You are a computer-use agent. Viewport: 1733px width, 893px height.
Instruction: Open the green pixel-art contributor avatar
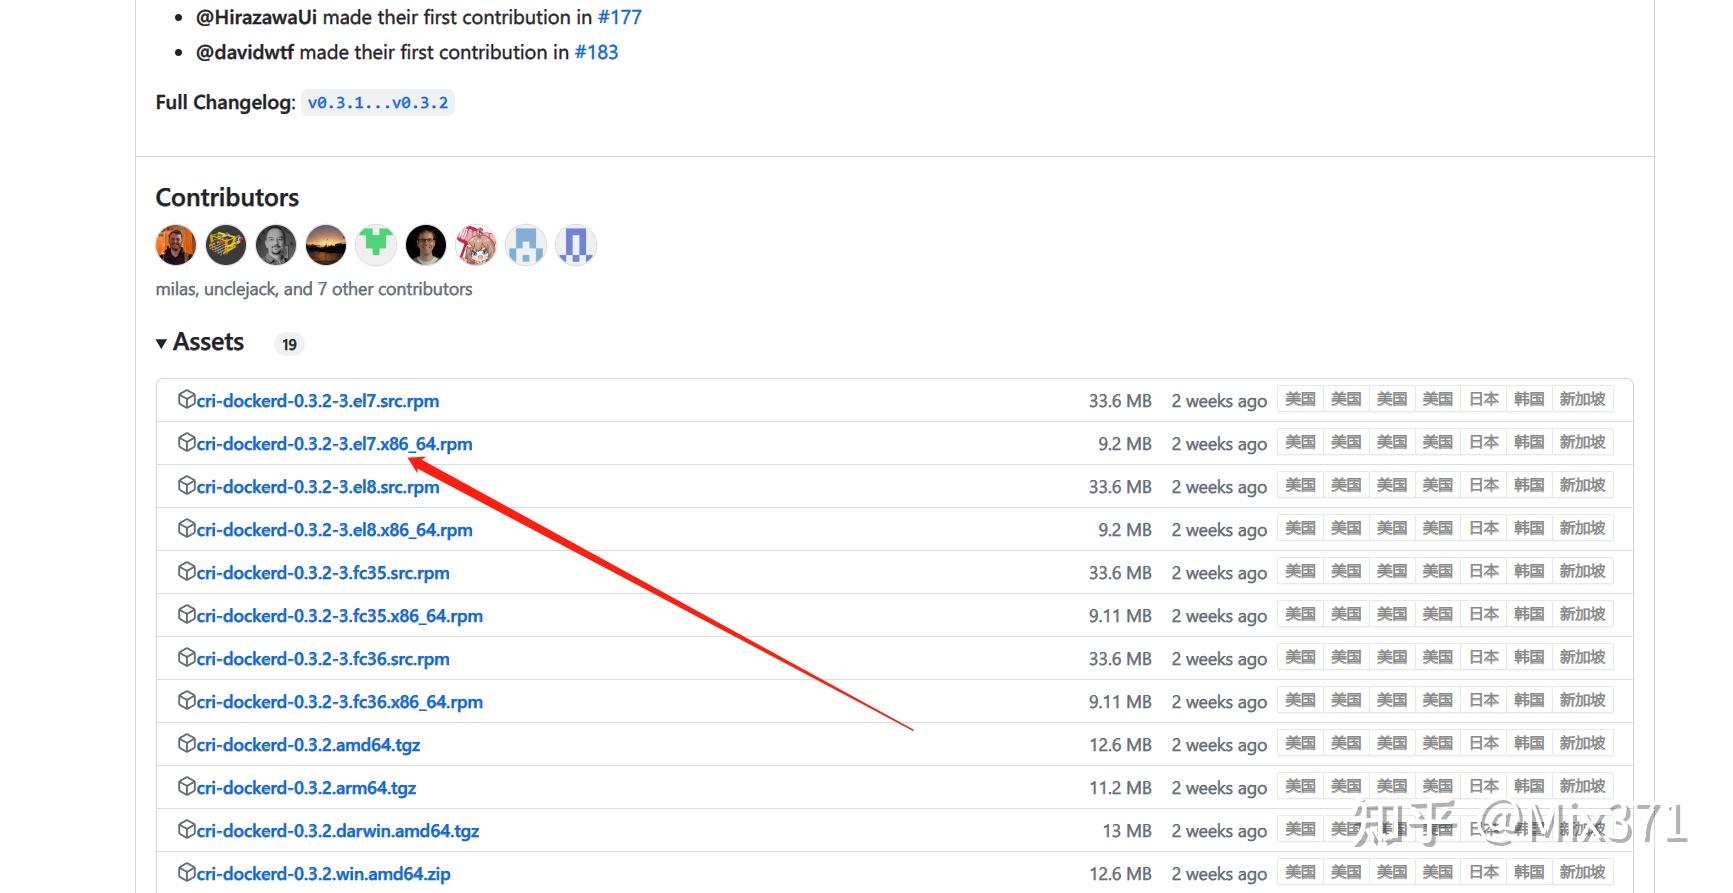coord(376,245)
